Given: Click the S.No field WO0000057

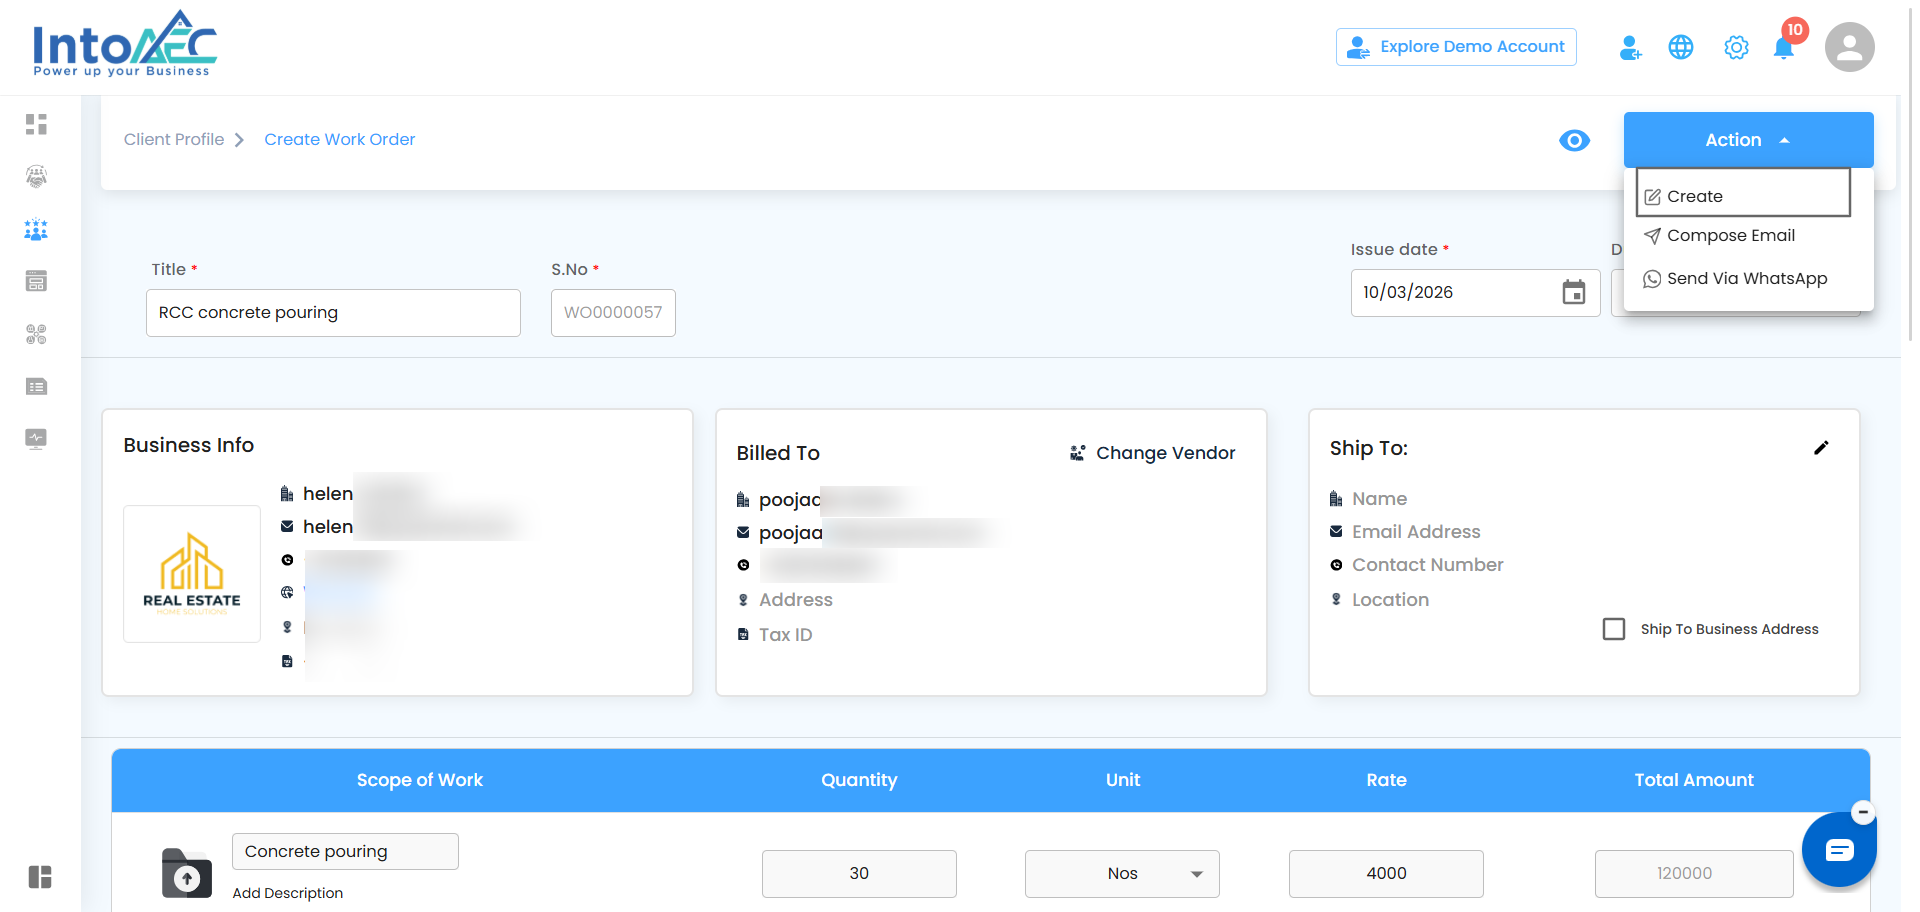Looking at the screenshot, I should tap(613, 313).
